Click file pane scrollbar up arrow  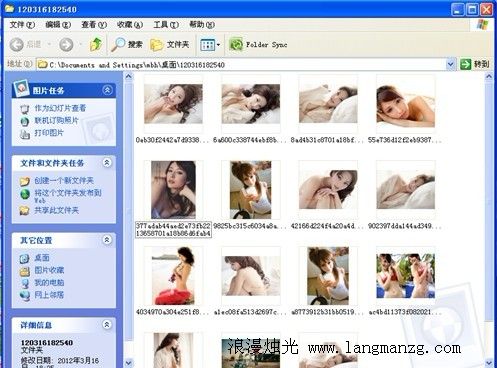[489, 77]
